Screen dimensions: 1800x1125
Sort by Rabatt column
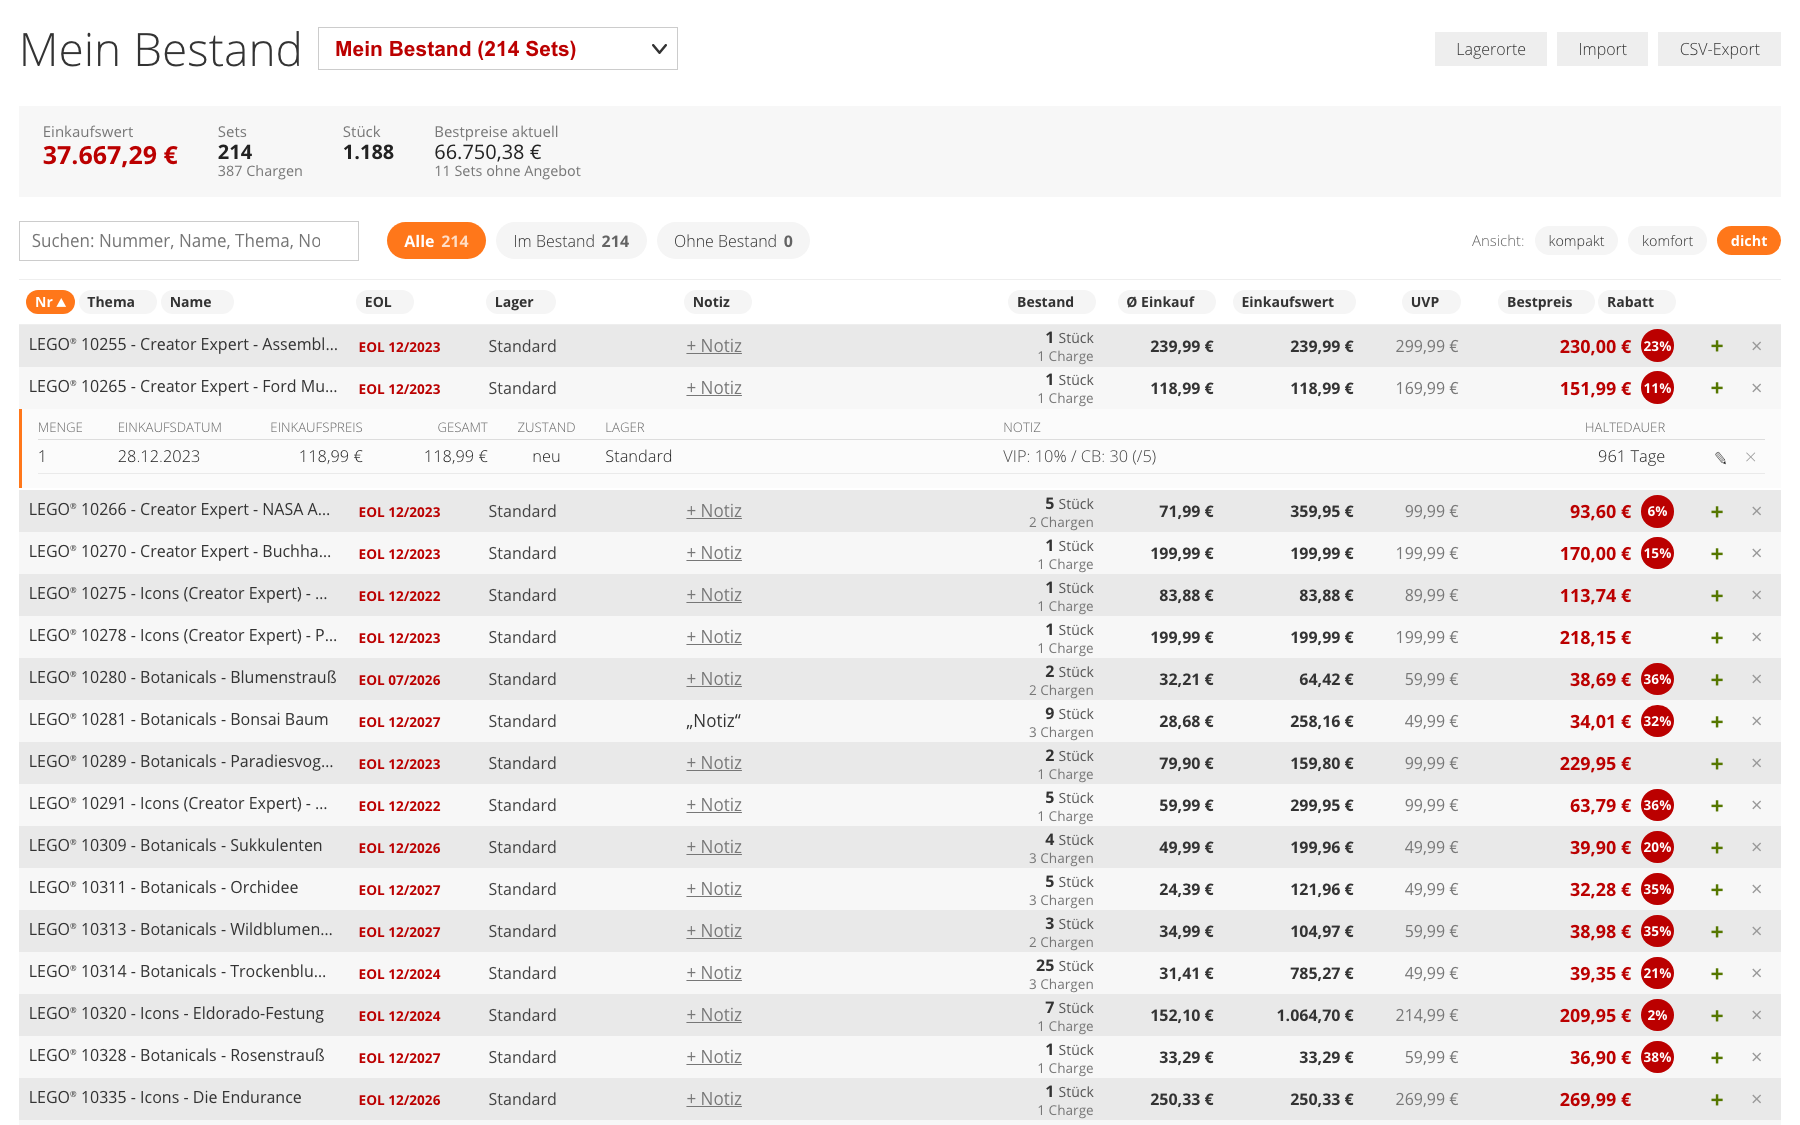click(x=1636, y=302)
